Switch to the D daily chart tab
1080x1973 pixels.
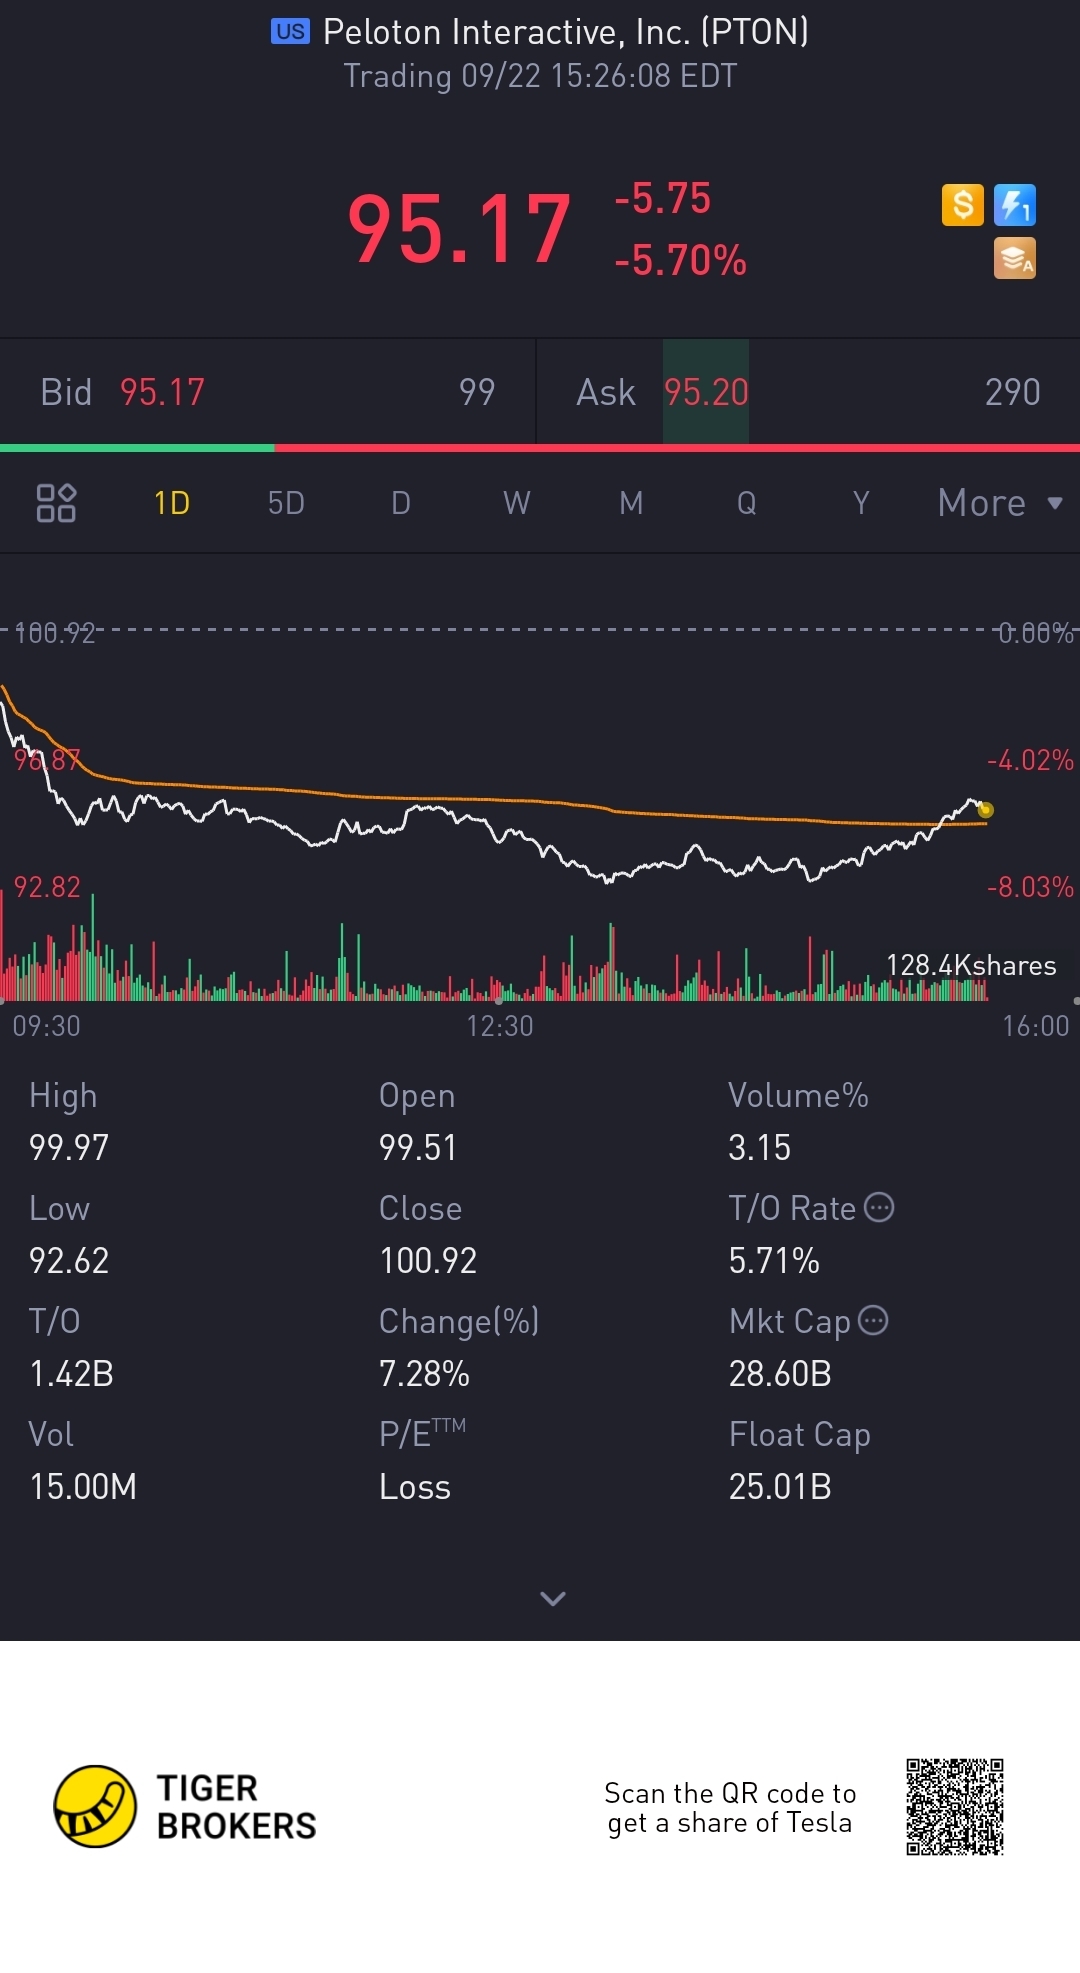coord(401,503)
